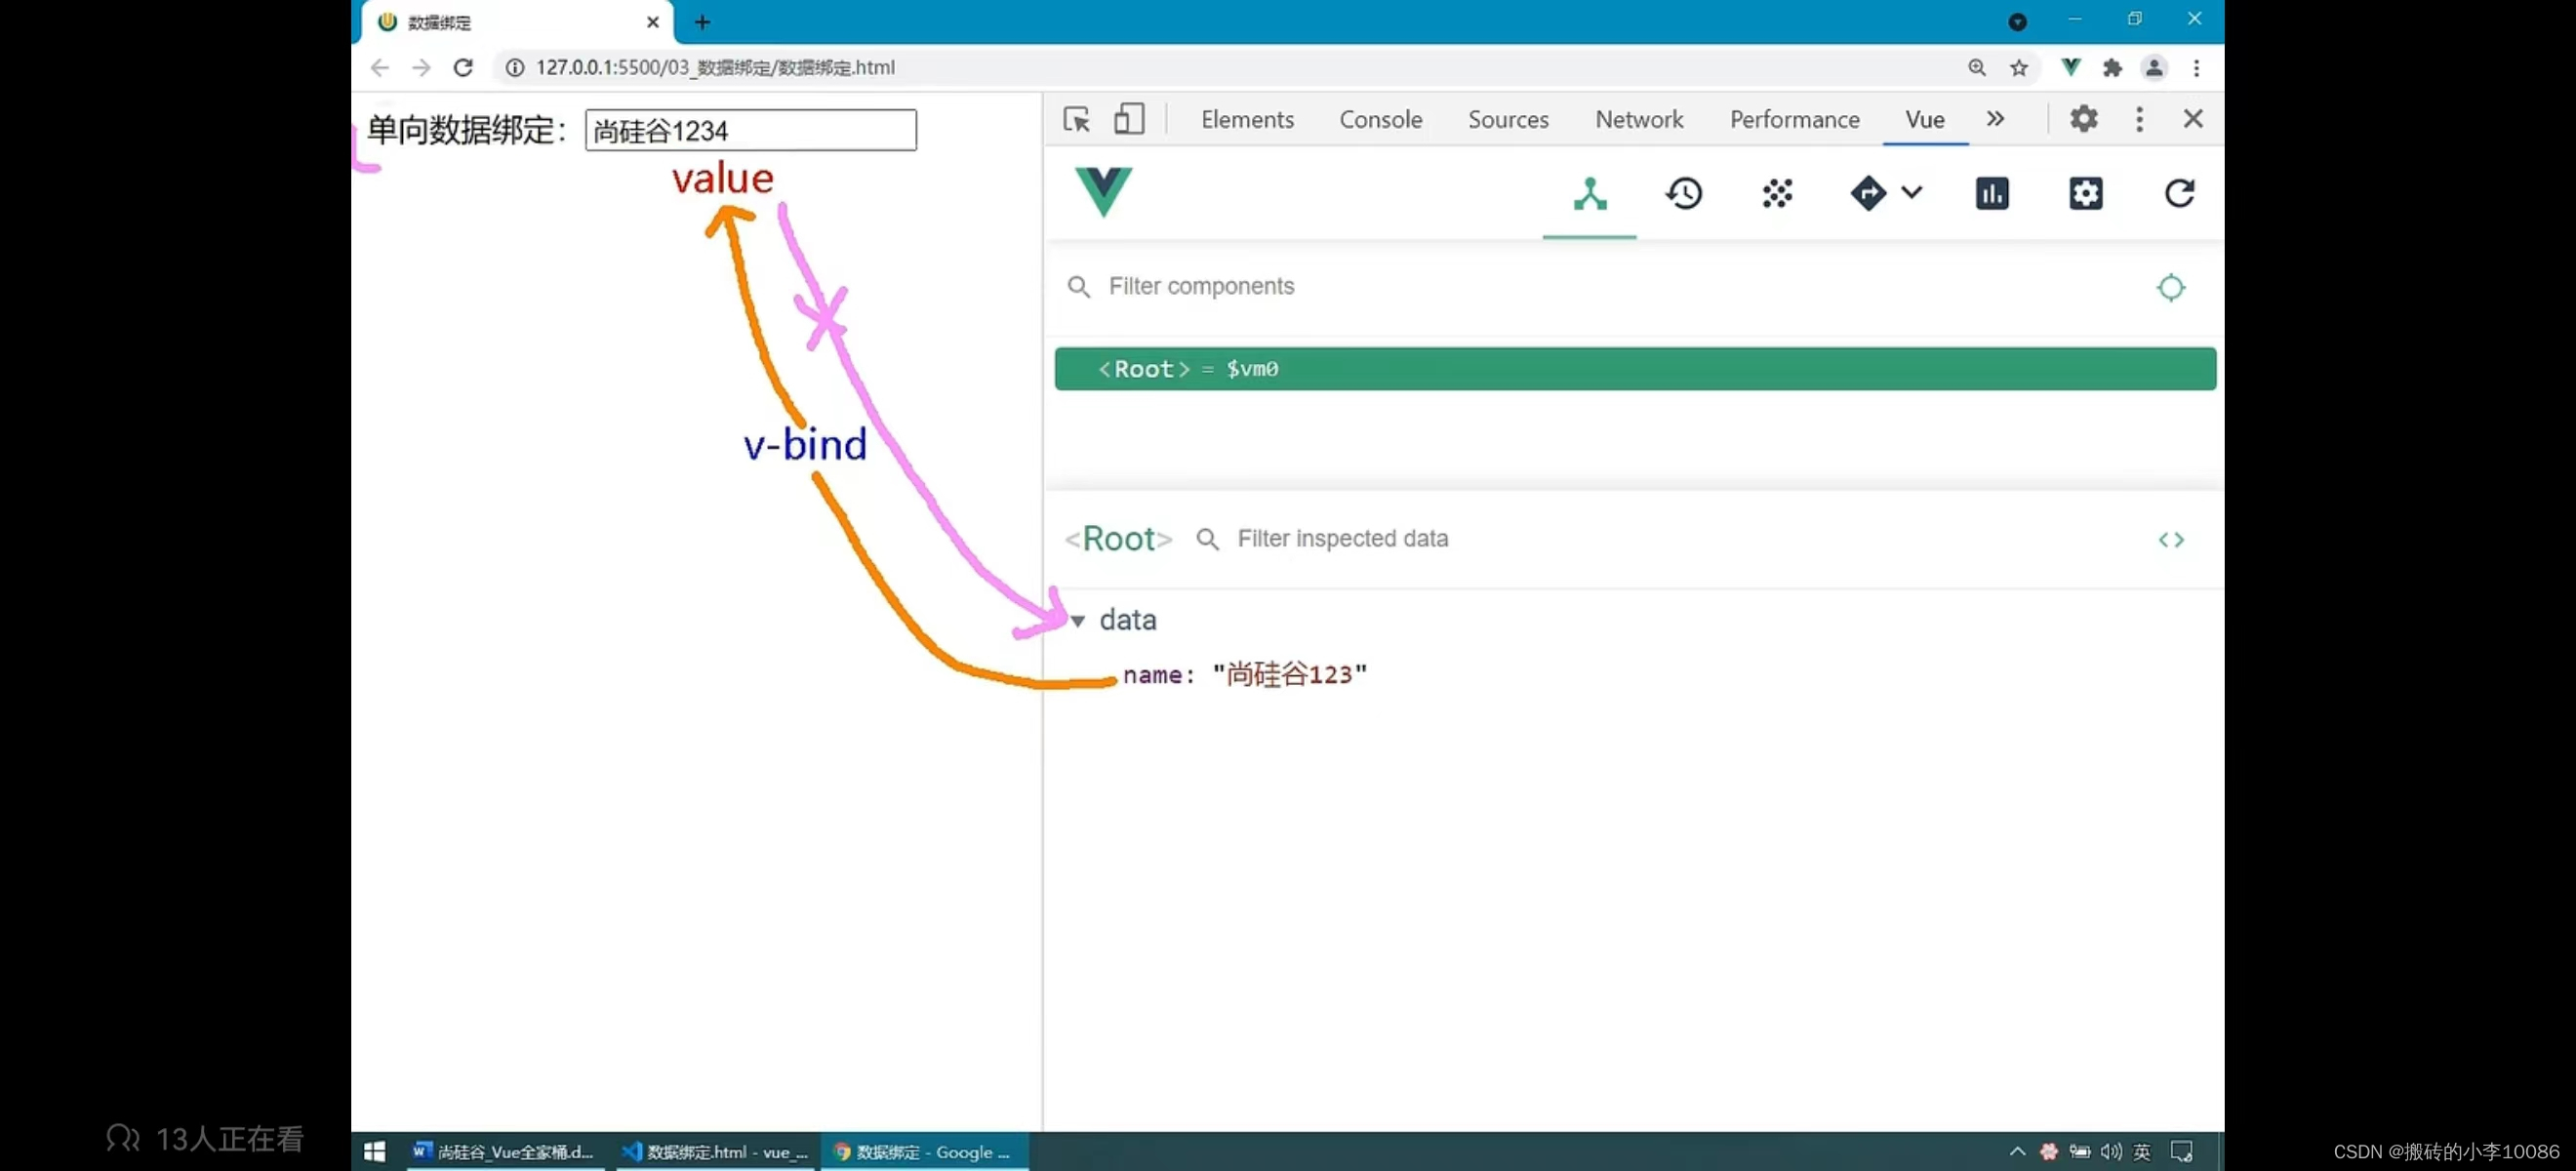This screenshot has width=2576, height=1171.
Task: Enable component selection targeting icon in Filter components bar
Action: 2170,287
